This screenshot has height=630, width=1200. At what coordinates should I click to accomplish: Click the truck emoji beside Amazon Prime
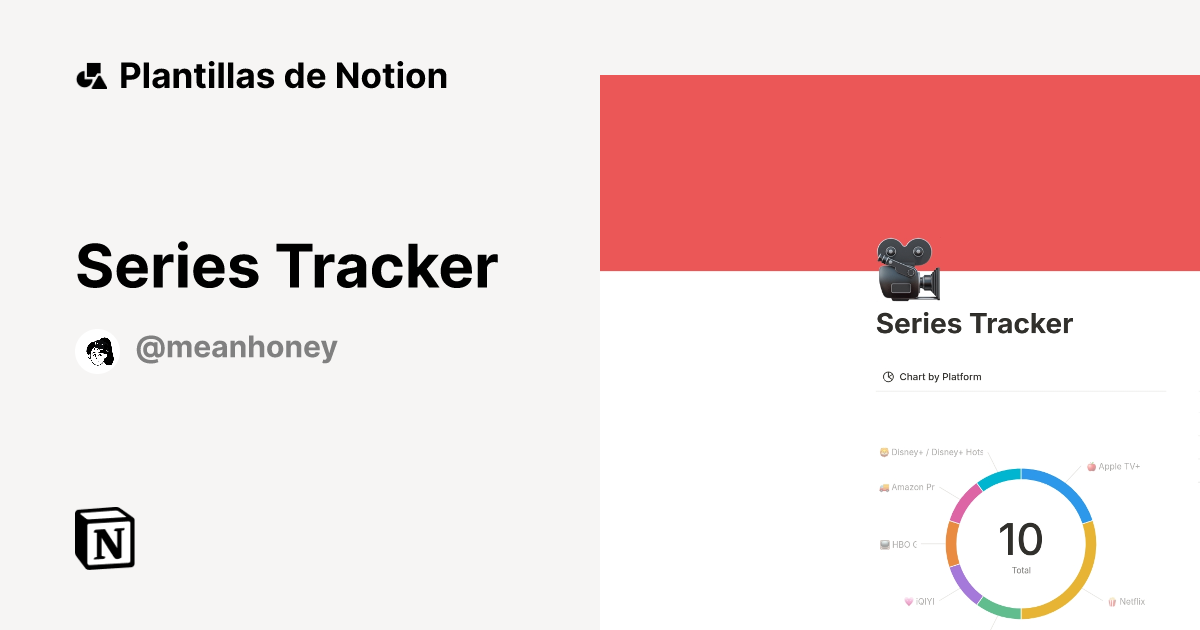click(884, 487)
